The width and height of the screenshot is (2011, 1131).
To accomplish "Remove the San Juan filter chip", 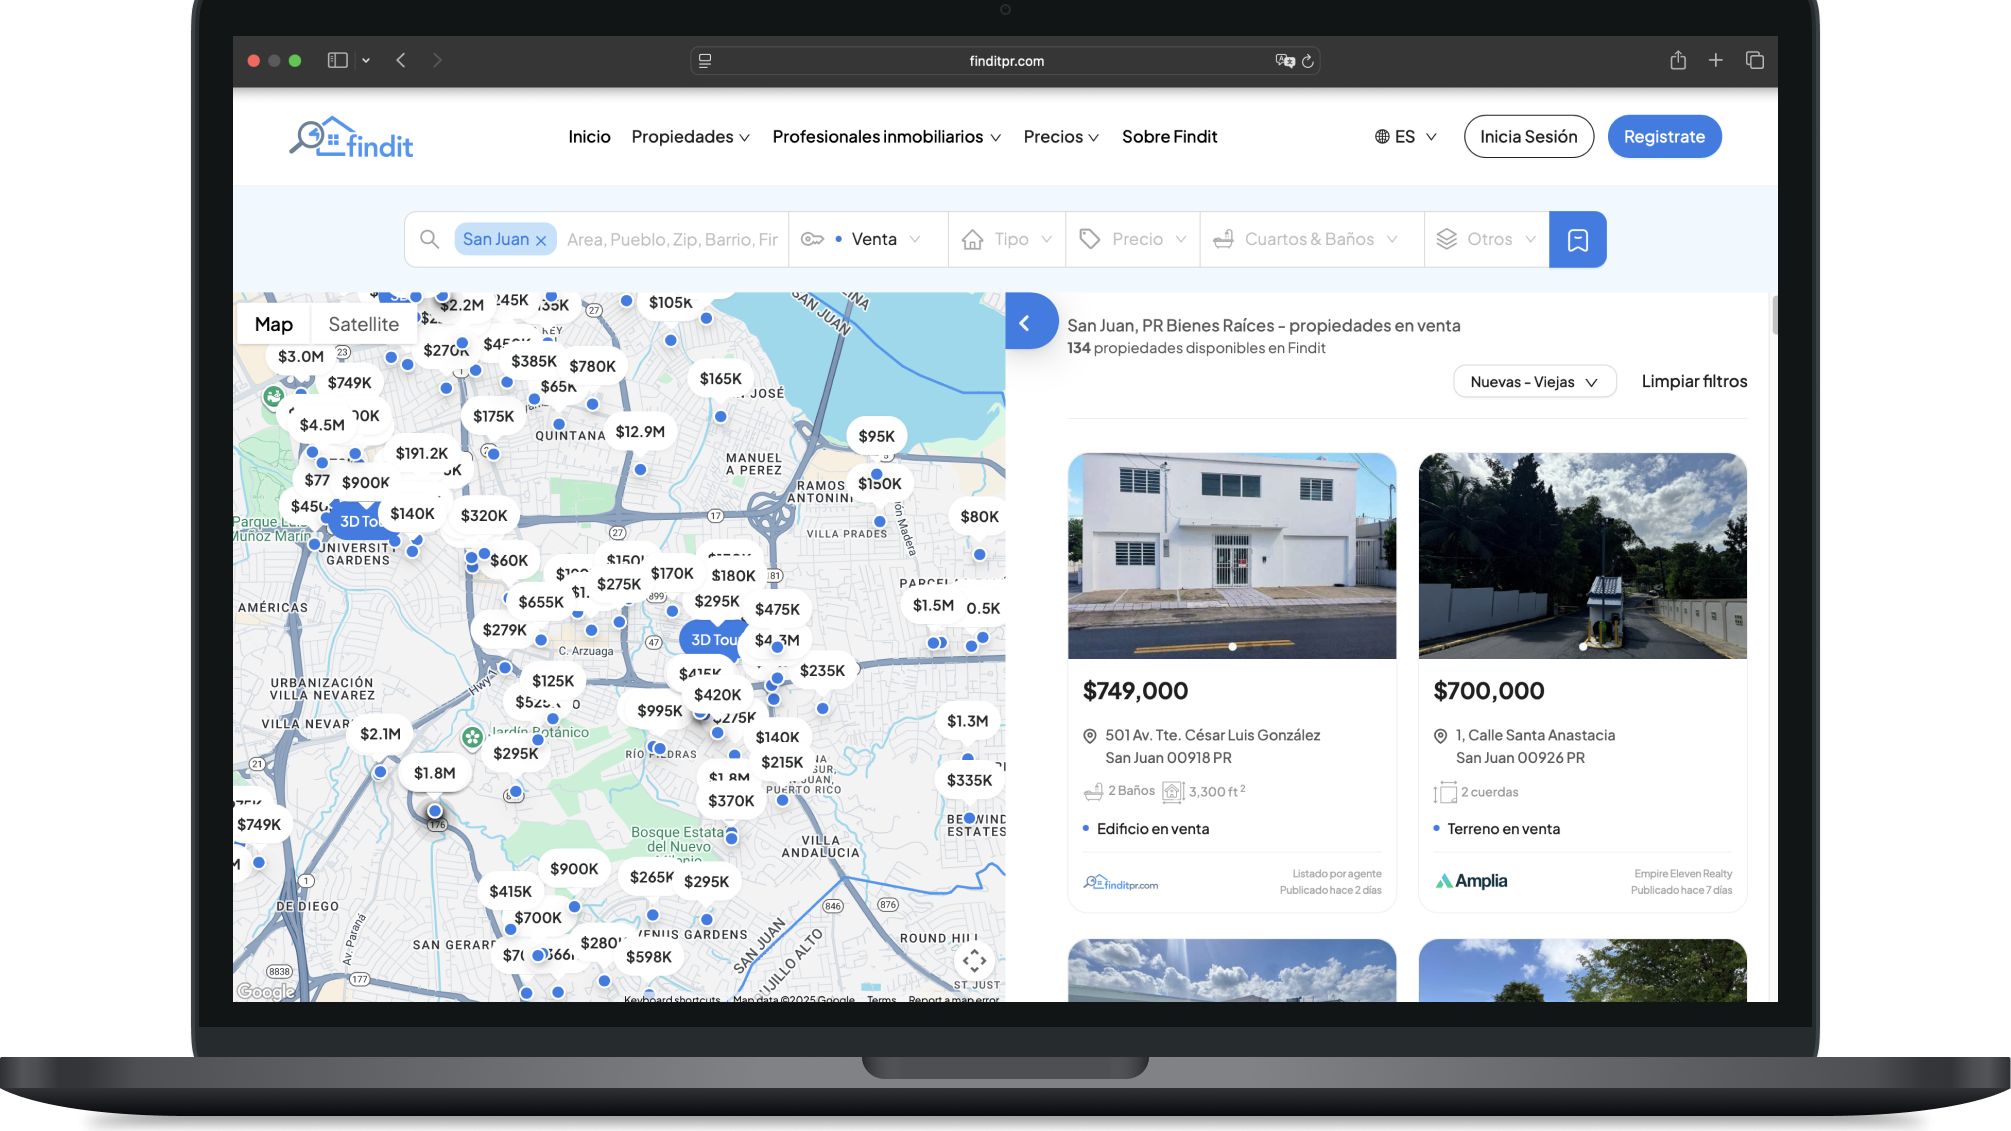I will (541, 241).
